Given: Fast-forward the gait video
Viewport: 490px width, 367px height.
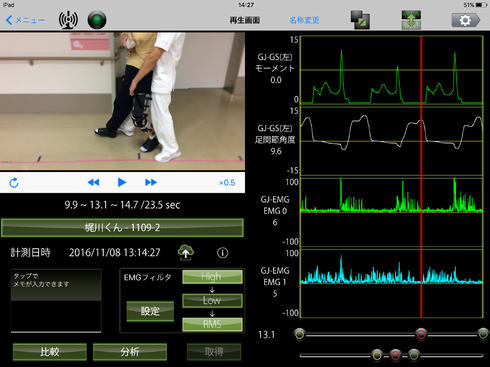Looking at the screenshot, I should click(151, 182).
